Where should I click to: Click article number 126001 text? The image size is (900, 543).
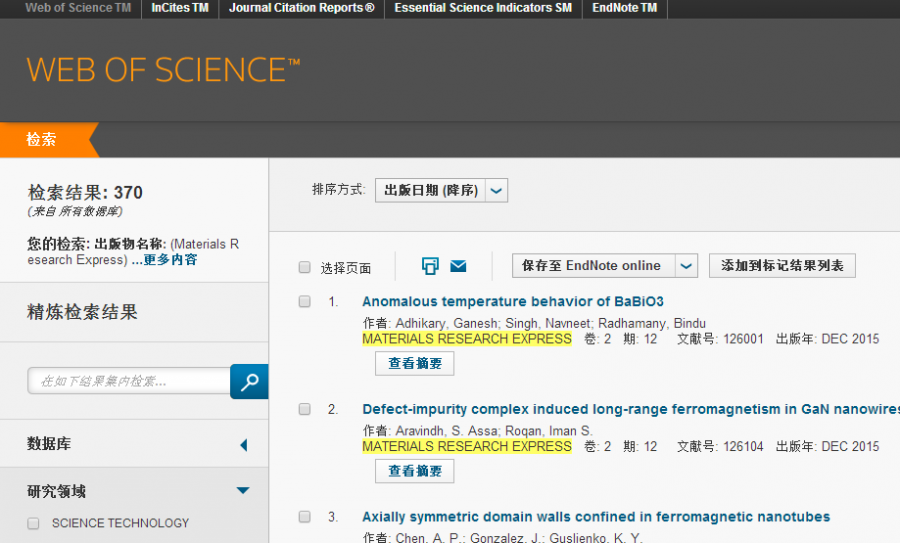click(x=743, y=339)
